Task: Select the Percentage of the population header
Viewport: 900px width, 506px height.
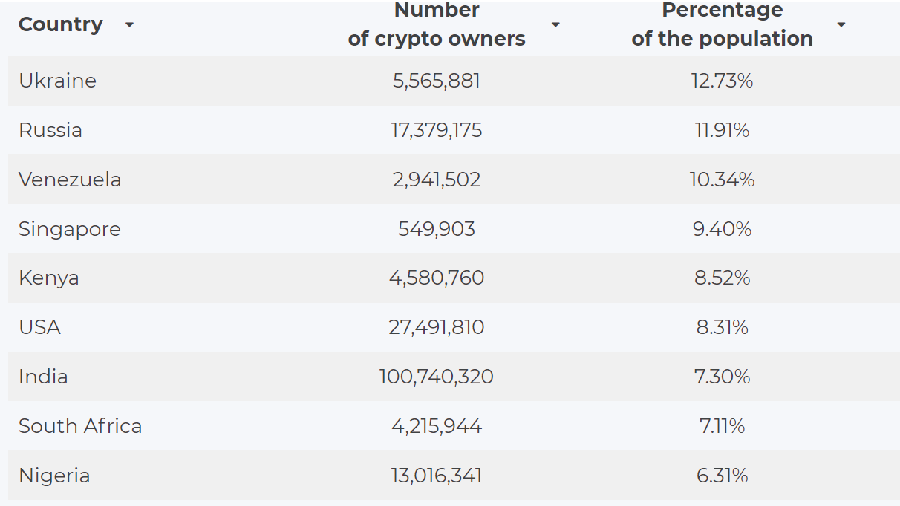Action: [x=722, y=25]
